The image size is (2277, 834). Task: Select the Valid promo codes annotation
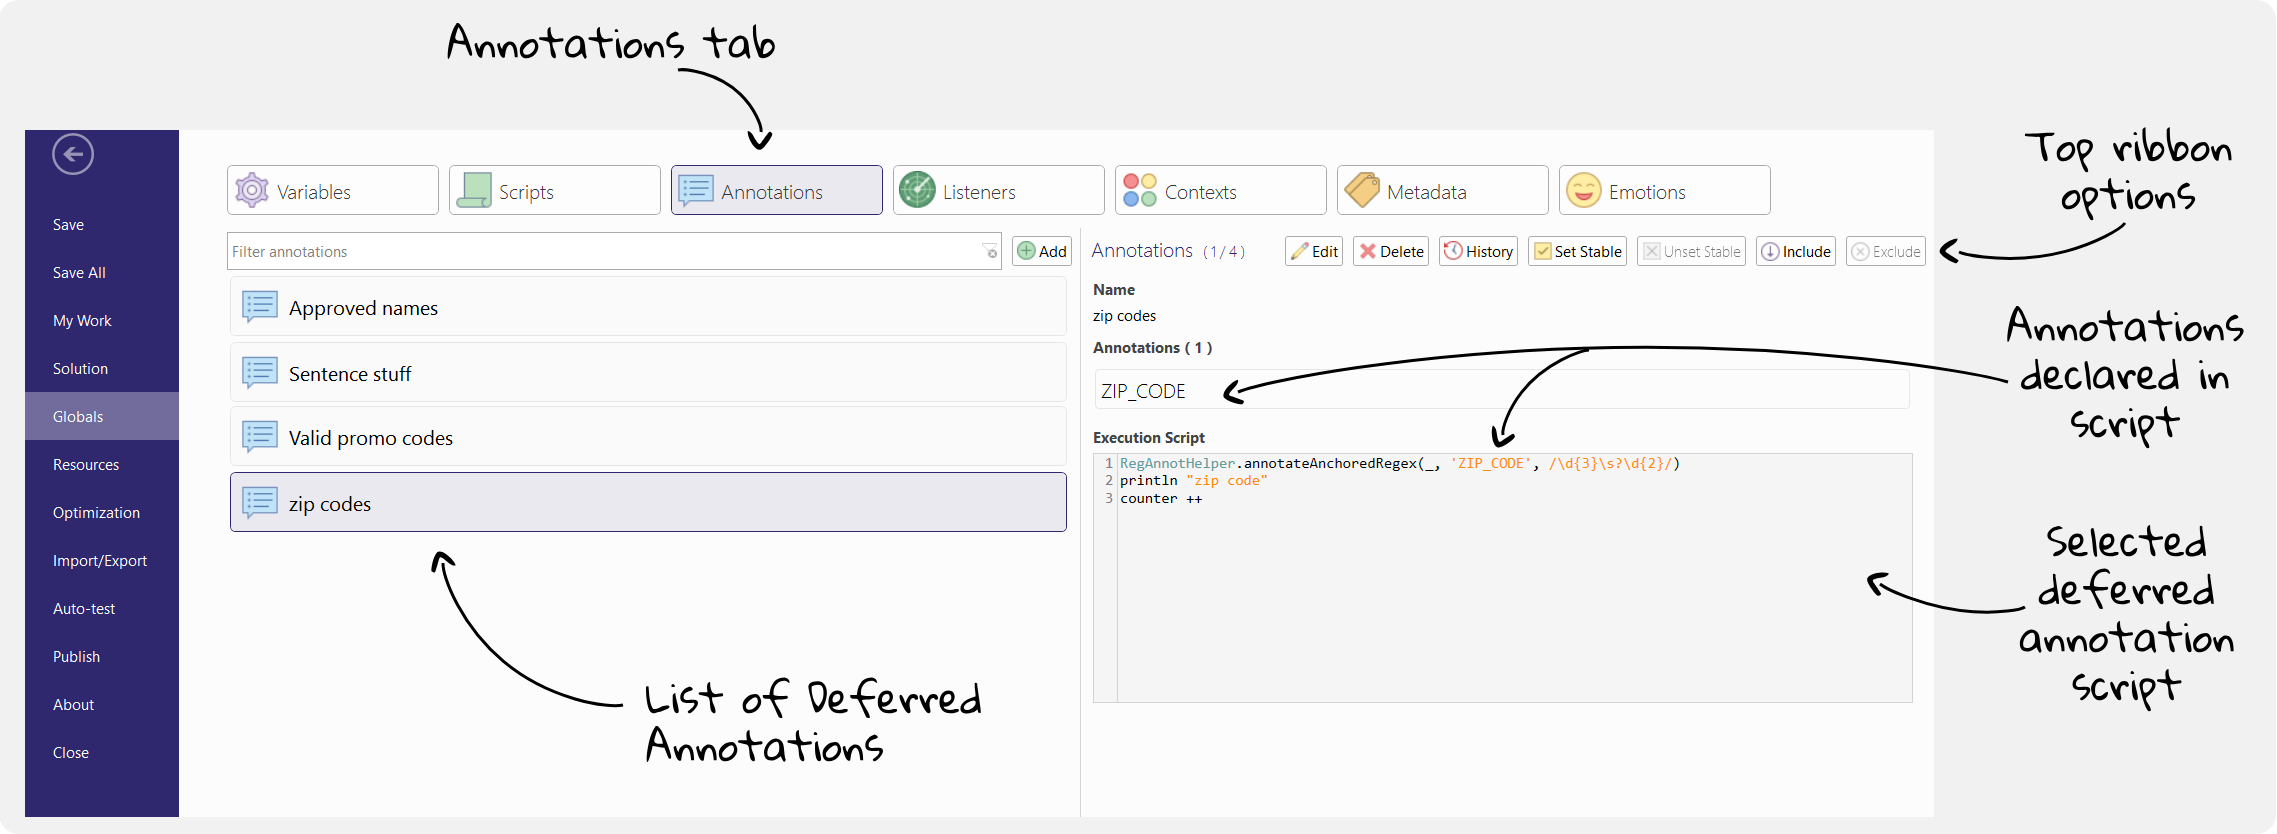point(648,437)
